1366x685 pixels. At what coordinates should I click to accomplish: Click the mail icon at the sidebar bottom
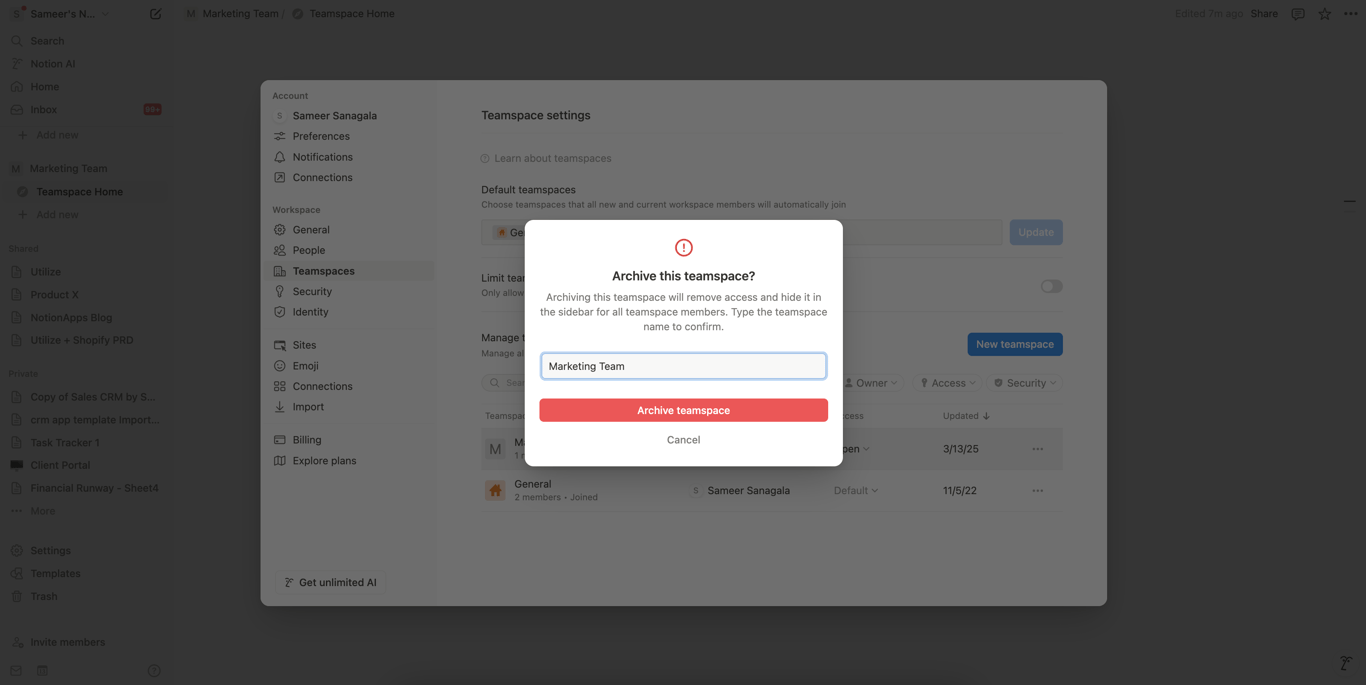[x=16, y=671]
